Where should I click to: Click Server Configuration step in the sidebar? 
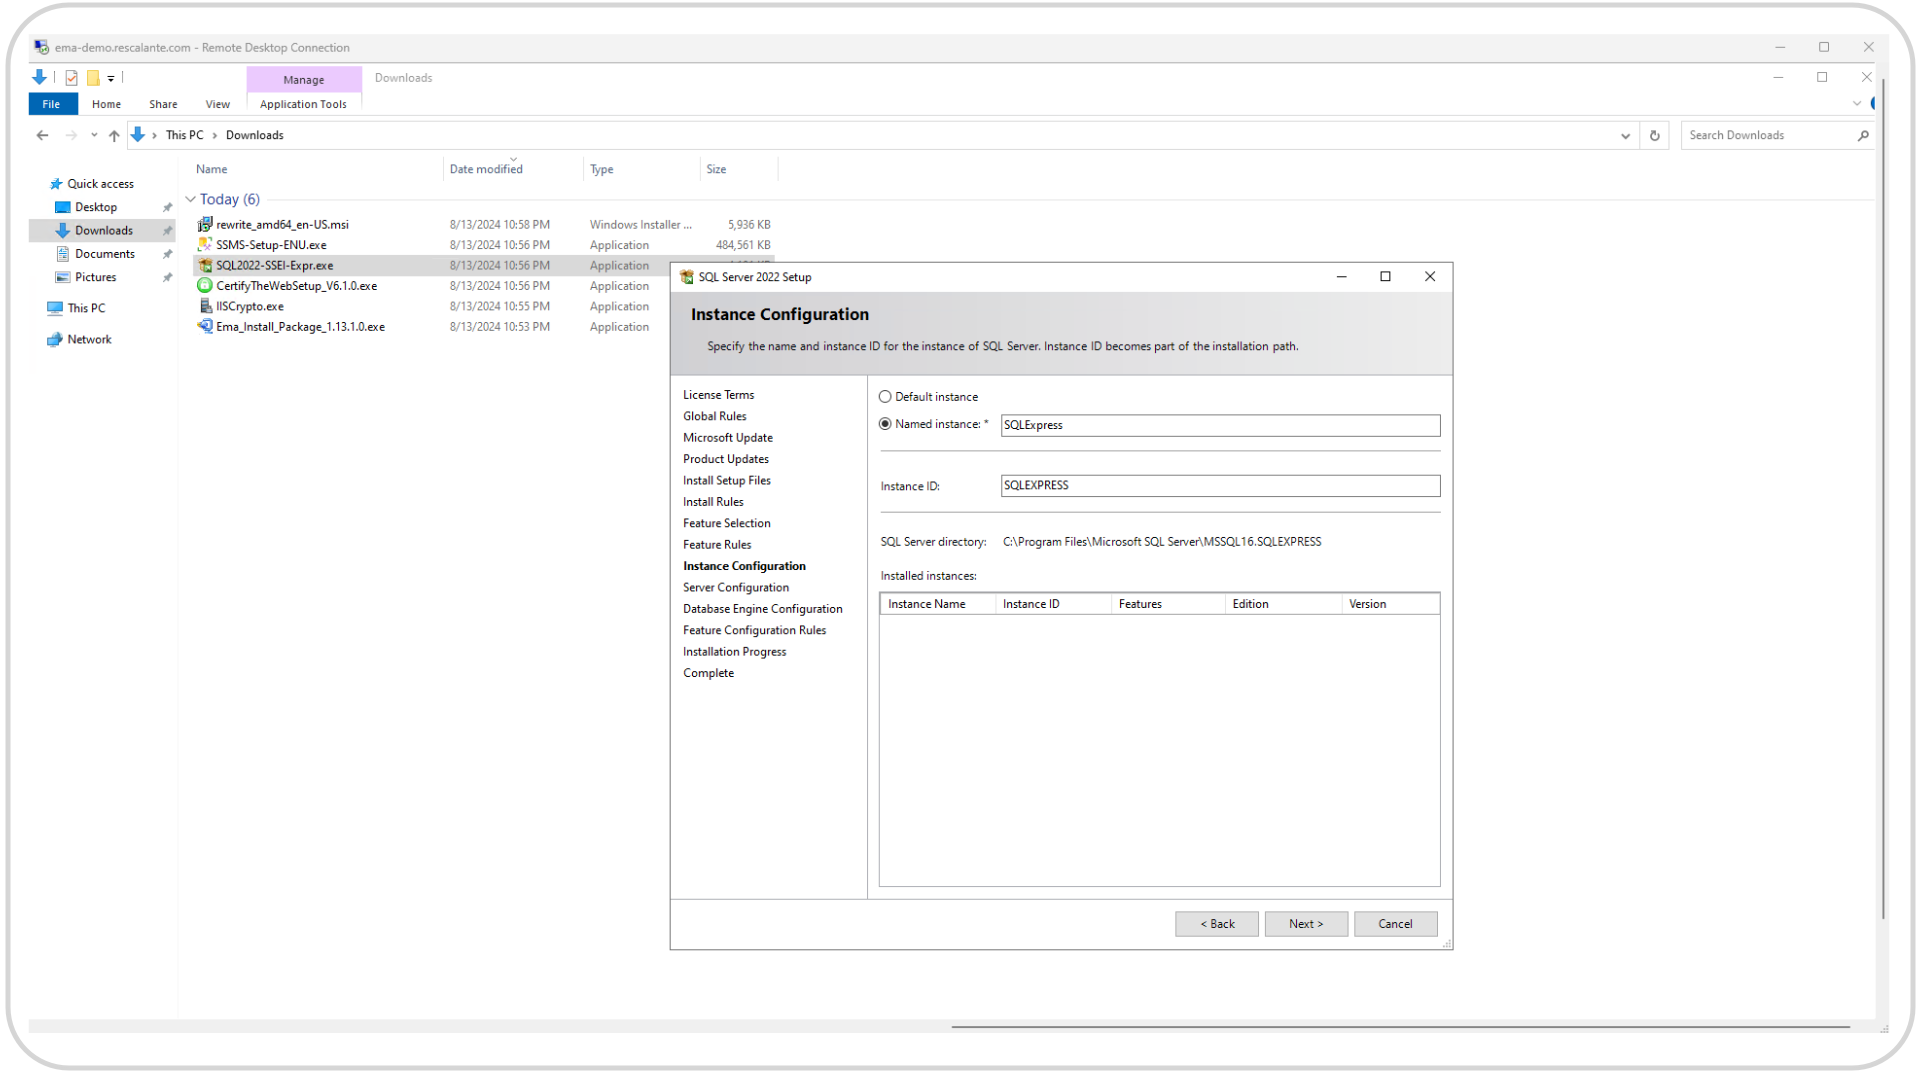(736, 587)
